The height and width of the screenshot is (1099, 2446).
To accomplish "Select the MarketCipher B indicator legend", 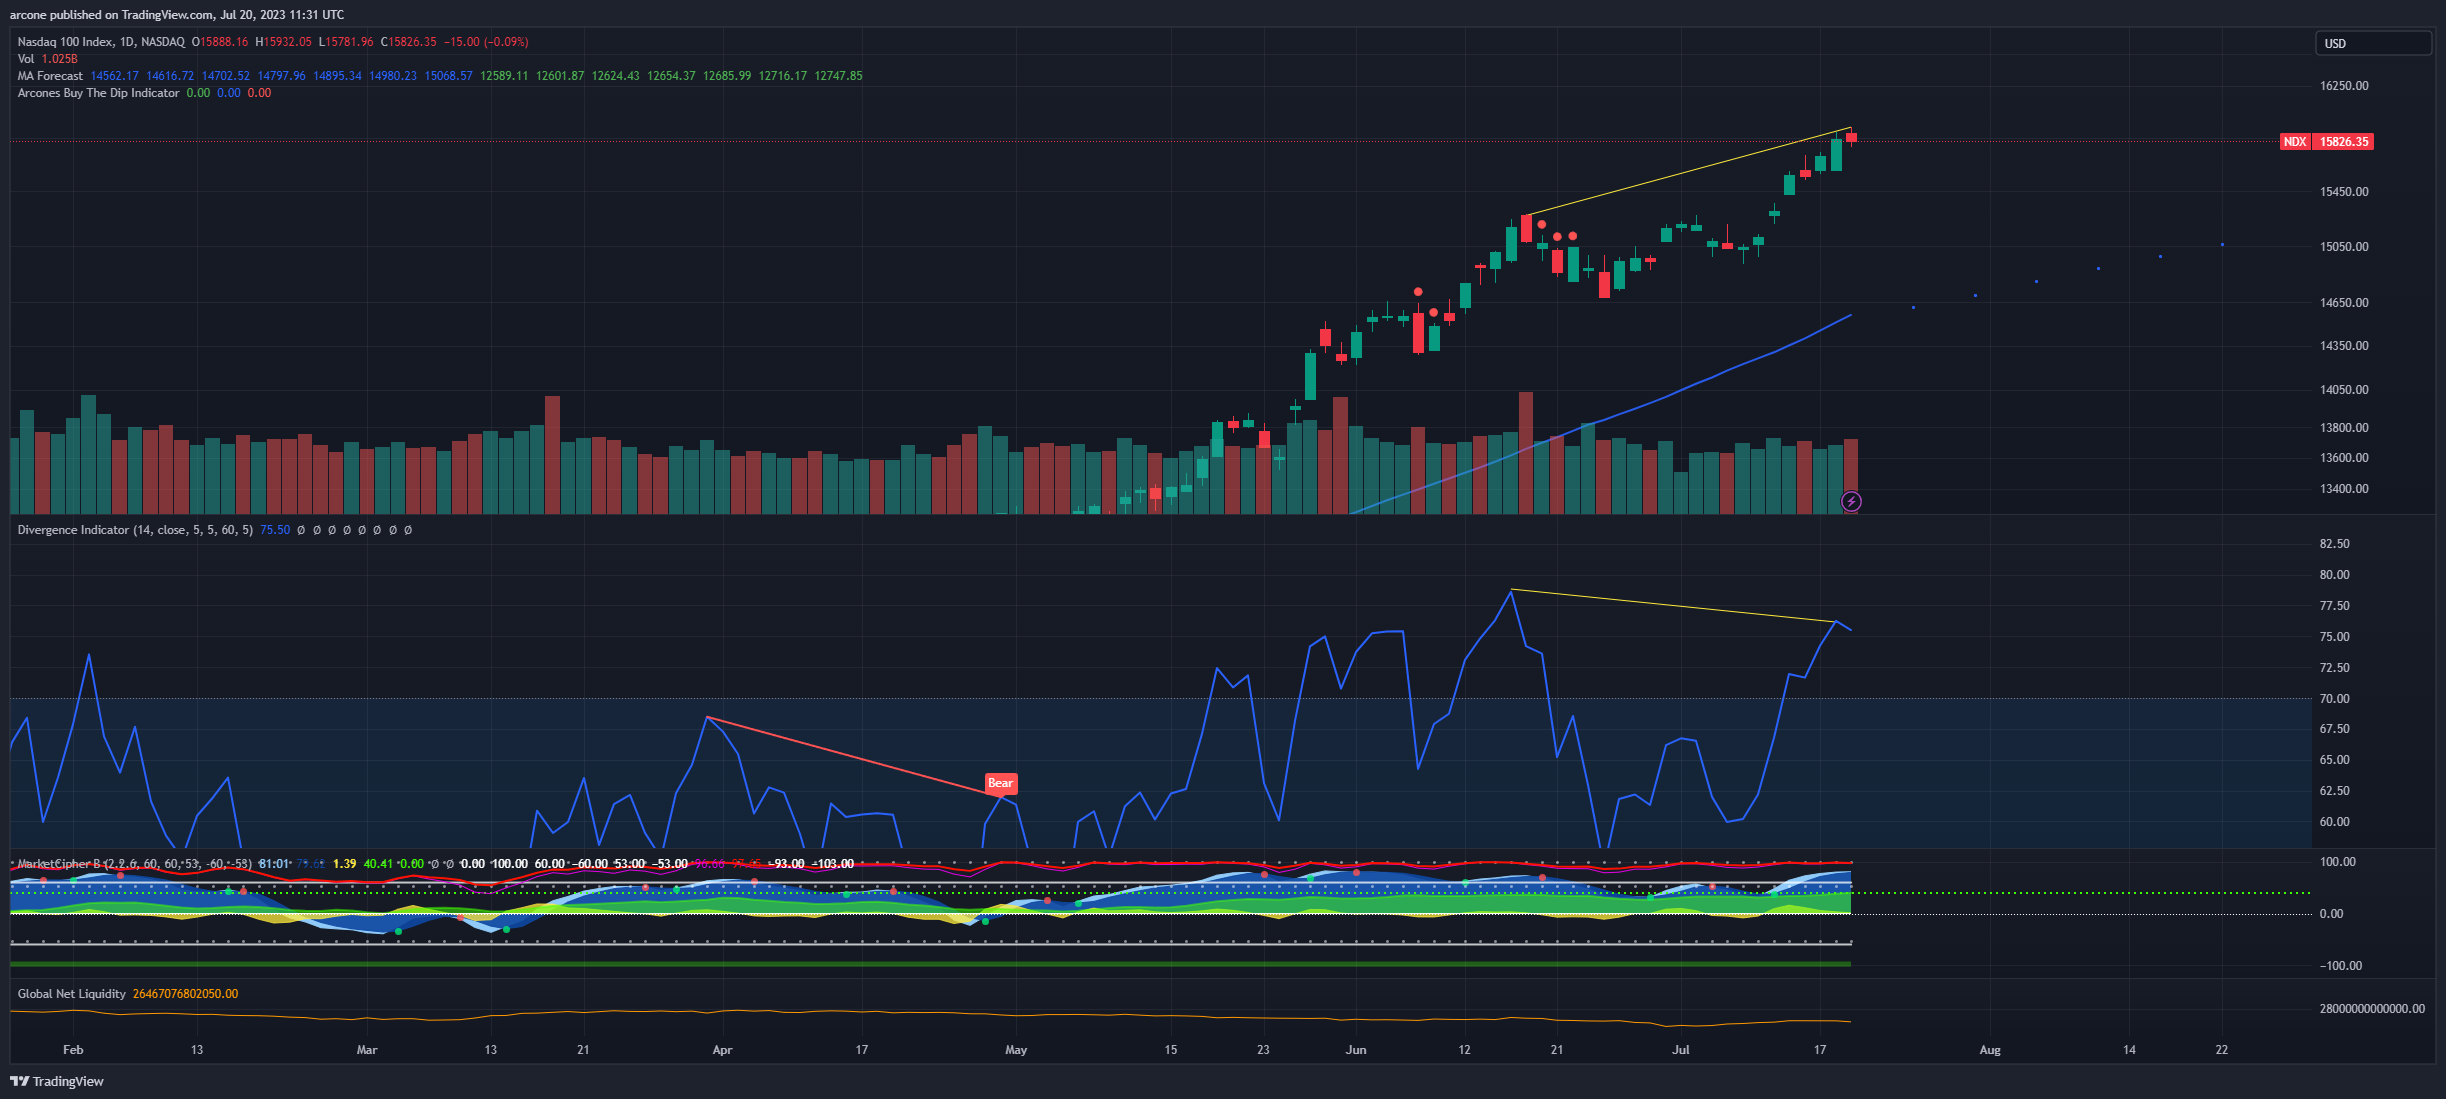I will (x=134, y=864).
